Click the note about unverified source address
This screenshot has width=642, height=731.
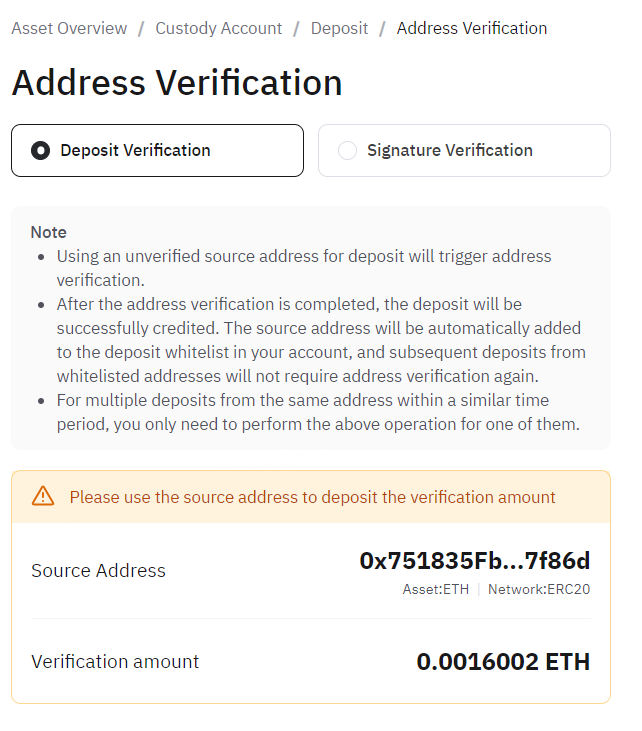click(303, 267)
